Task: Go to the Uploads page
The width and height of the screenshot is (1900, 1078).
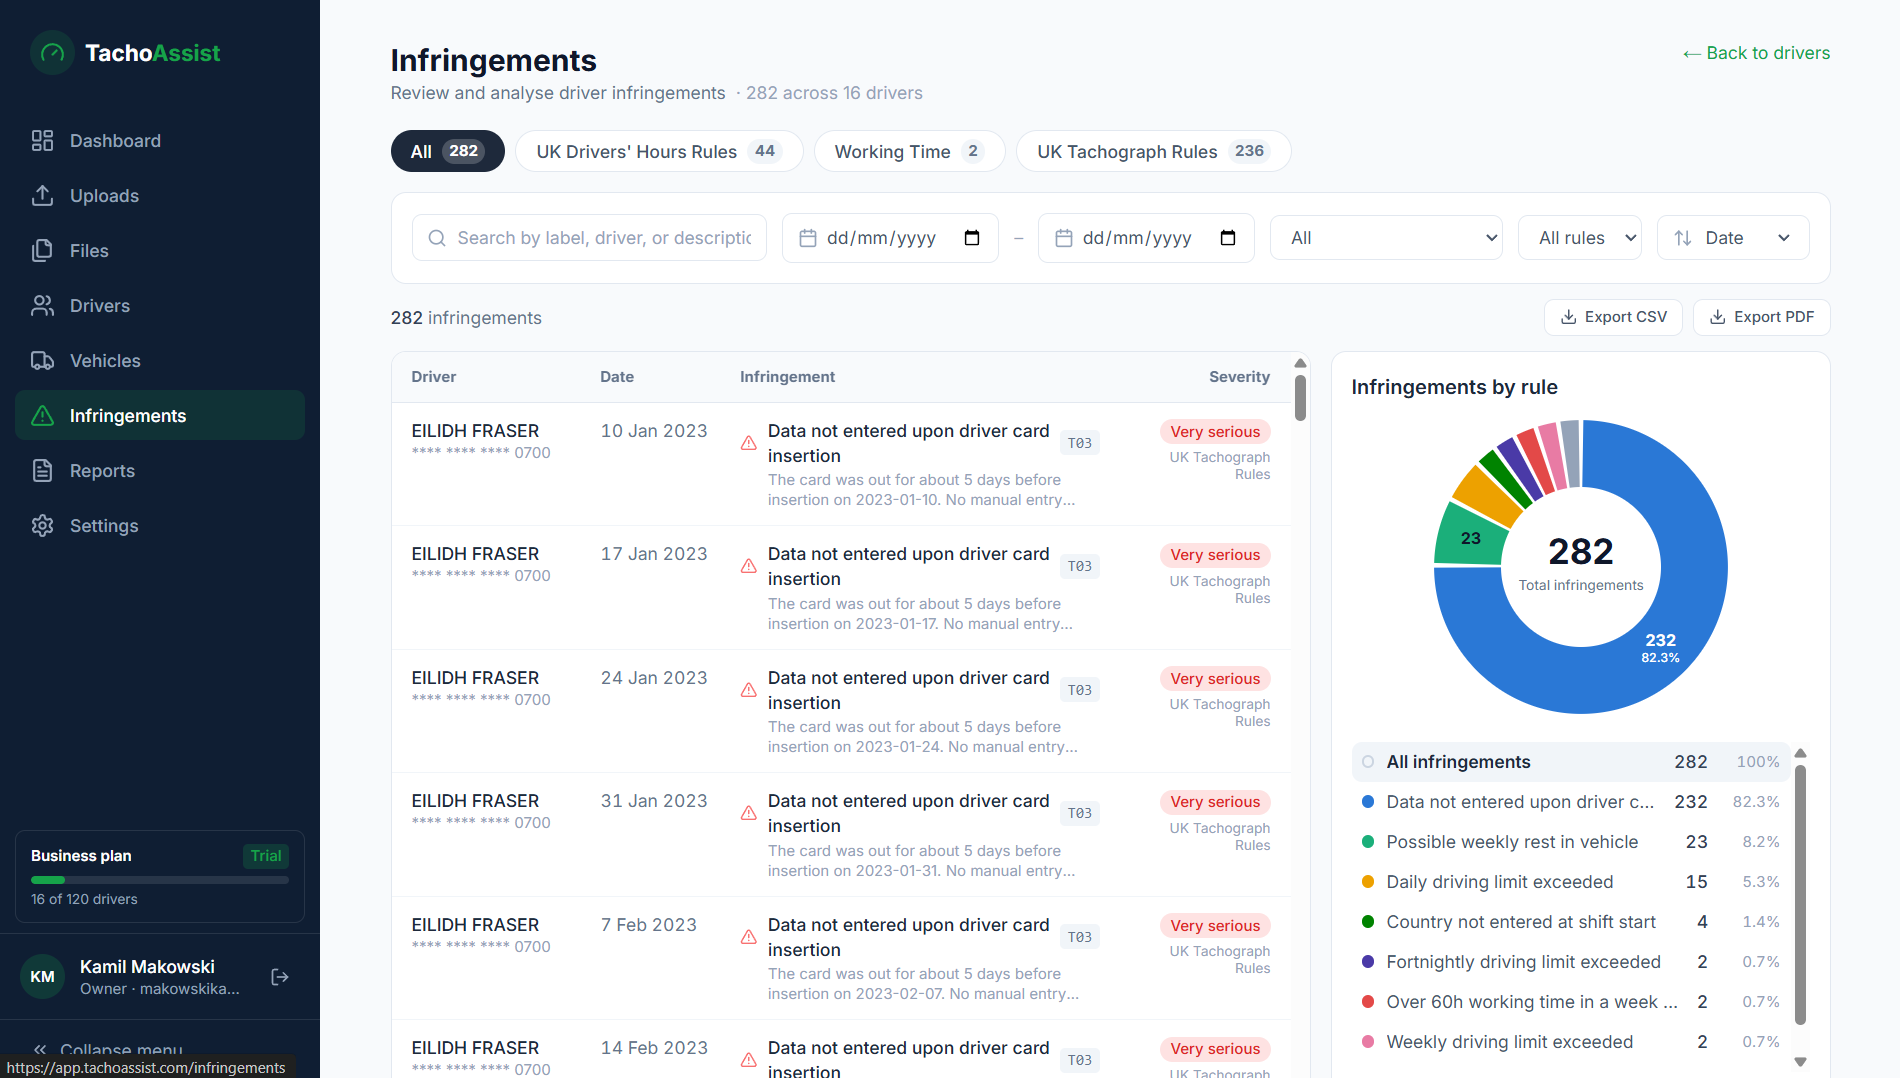Action: pyautogui.click(x=160, y=196)
